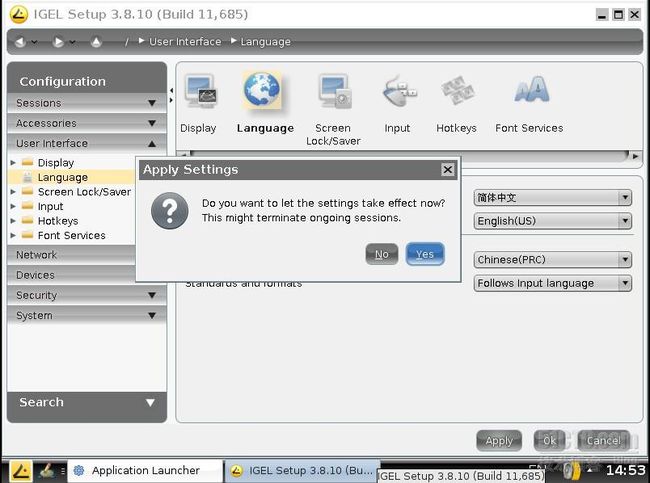Open the language dropdown showing 简体中文
Viewport: 650px width, 483px height.
coord(553,197)
